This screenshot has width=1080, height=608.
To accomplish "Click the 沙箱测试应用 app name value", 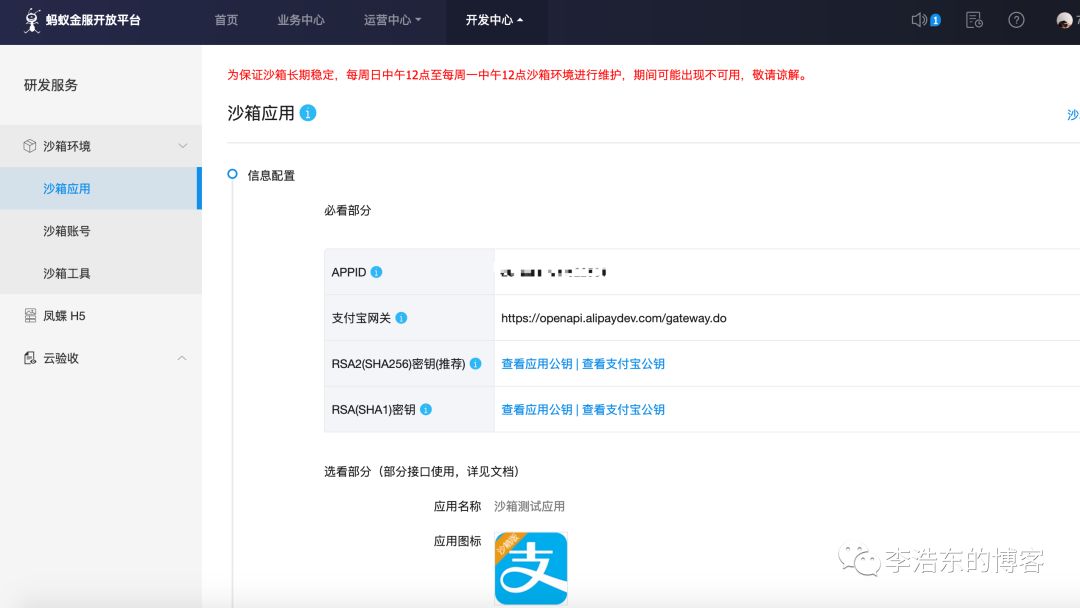I will 529,506.
